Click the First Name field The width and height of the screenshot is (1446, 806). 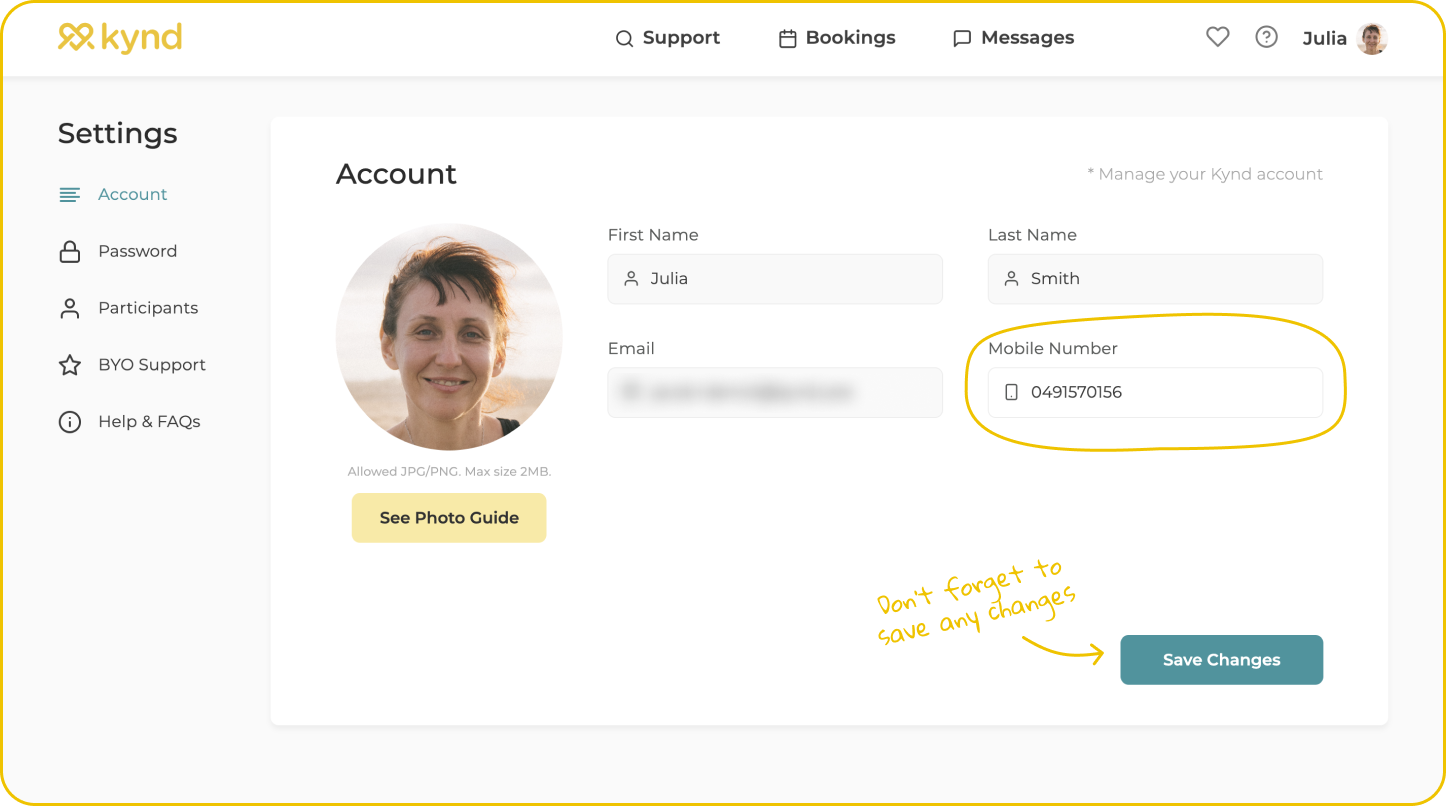[775, 279]
